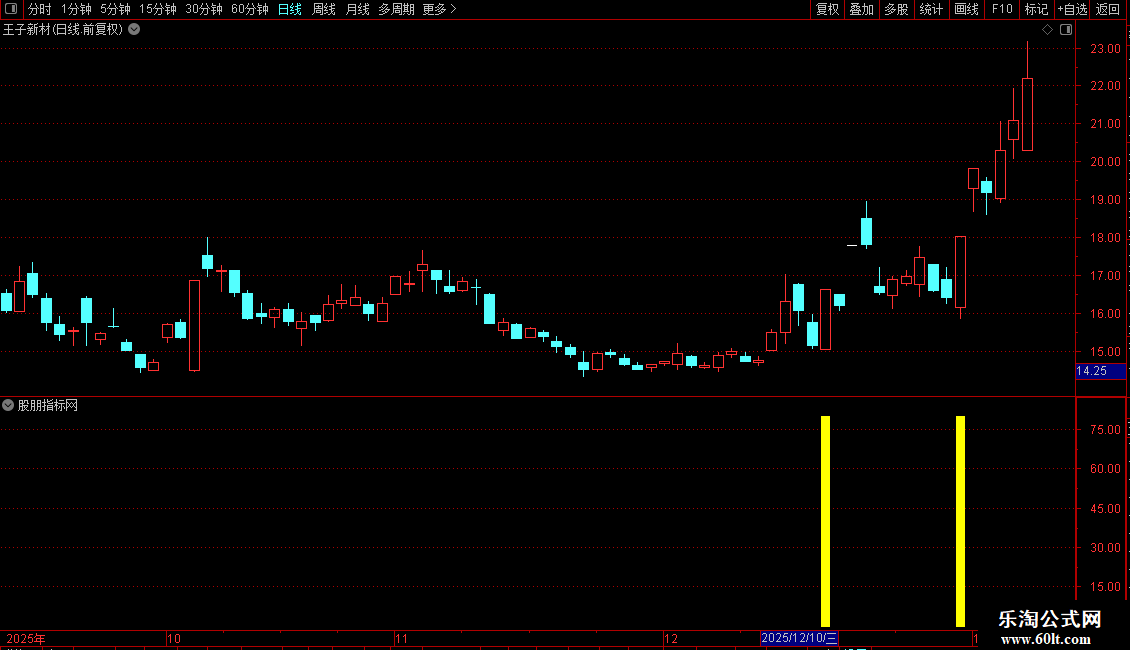Expand the 股朋指标网 indicator dropdown
The image size is (1130, 650).
pyautogui.click(x=8, y=406)
